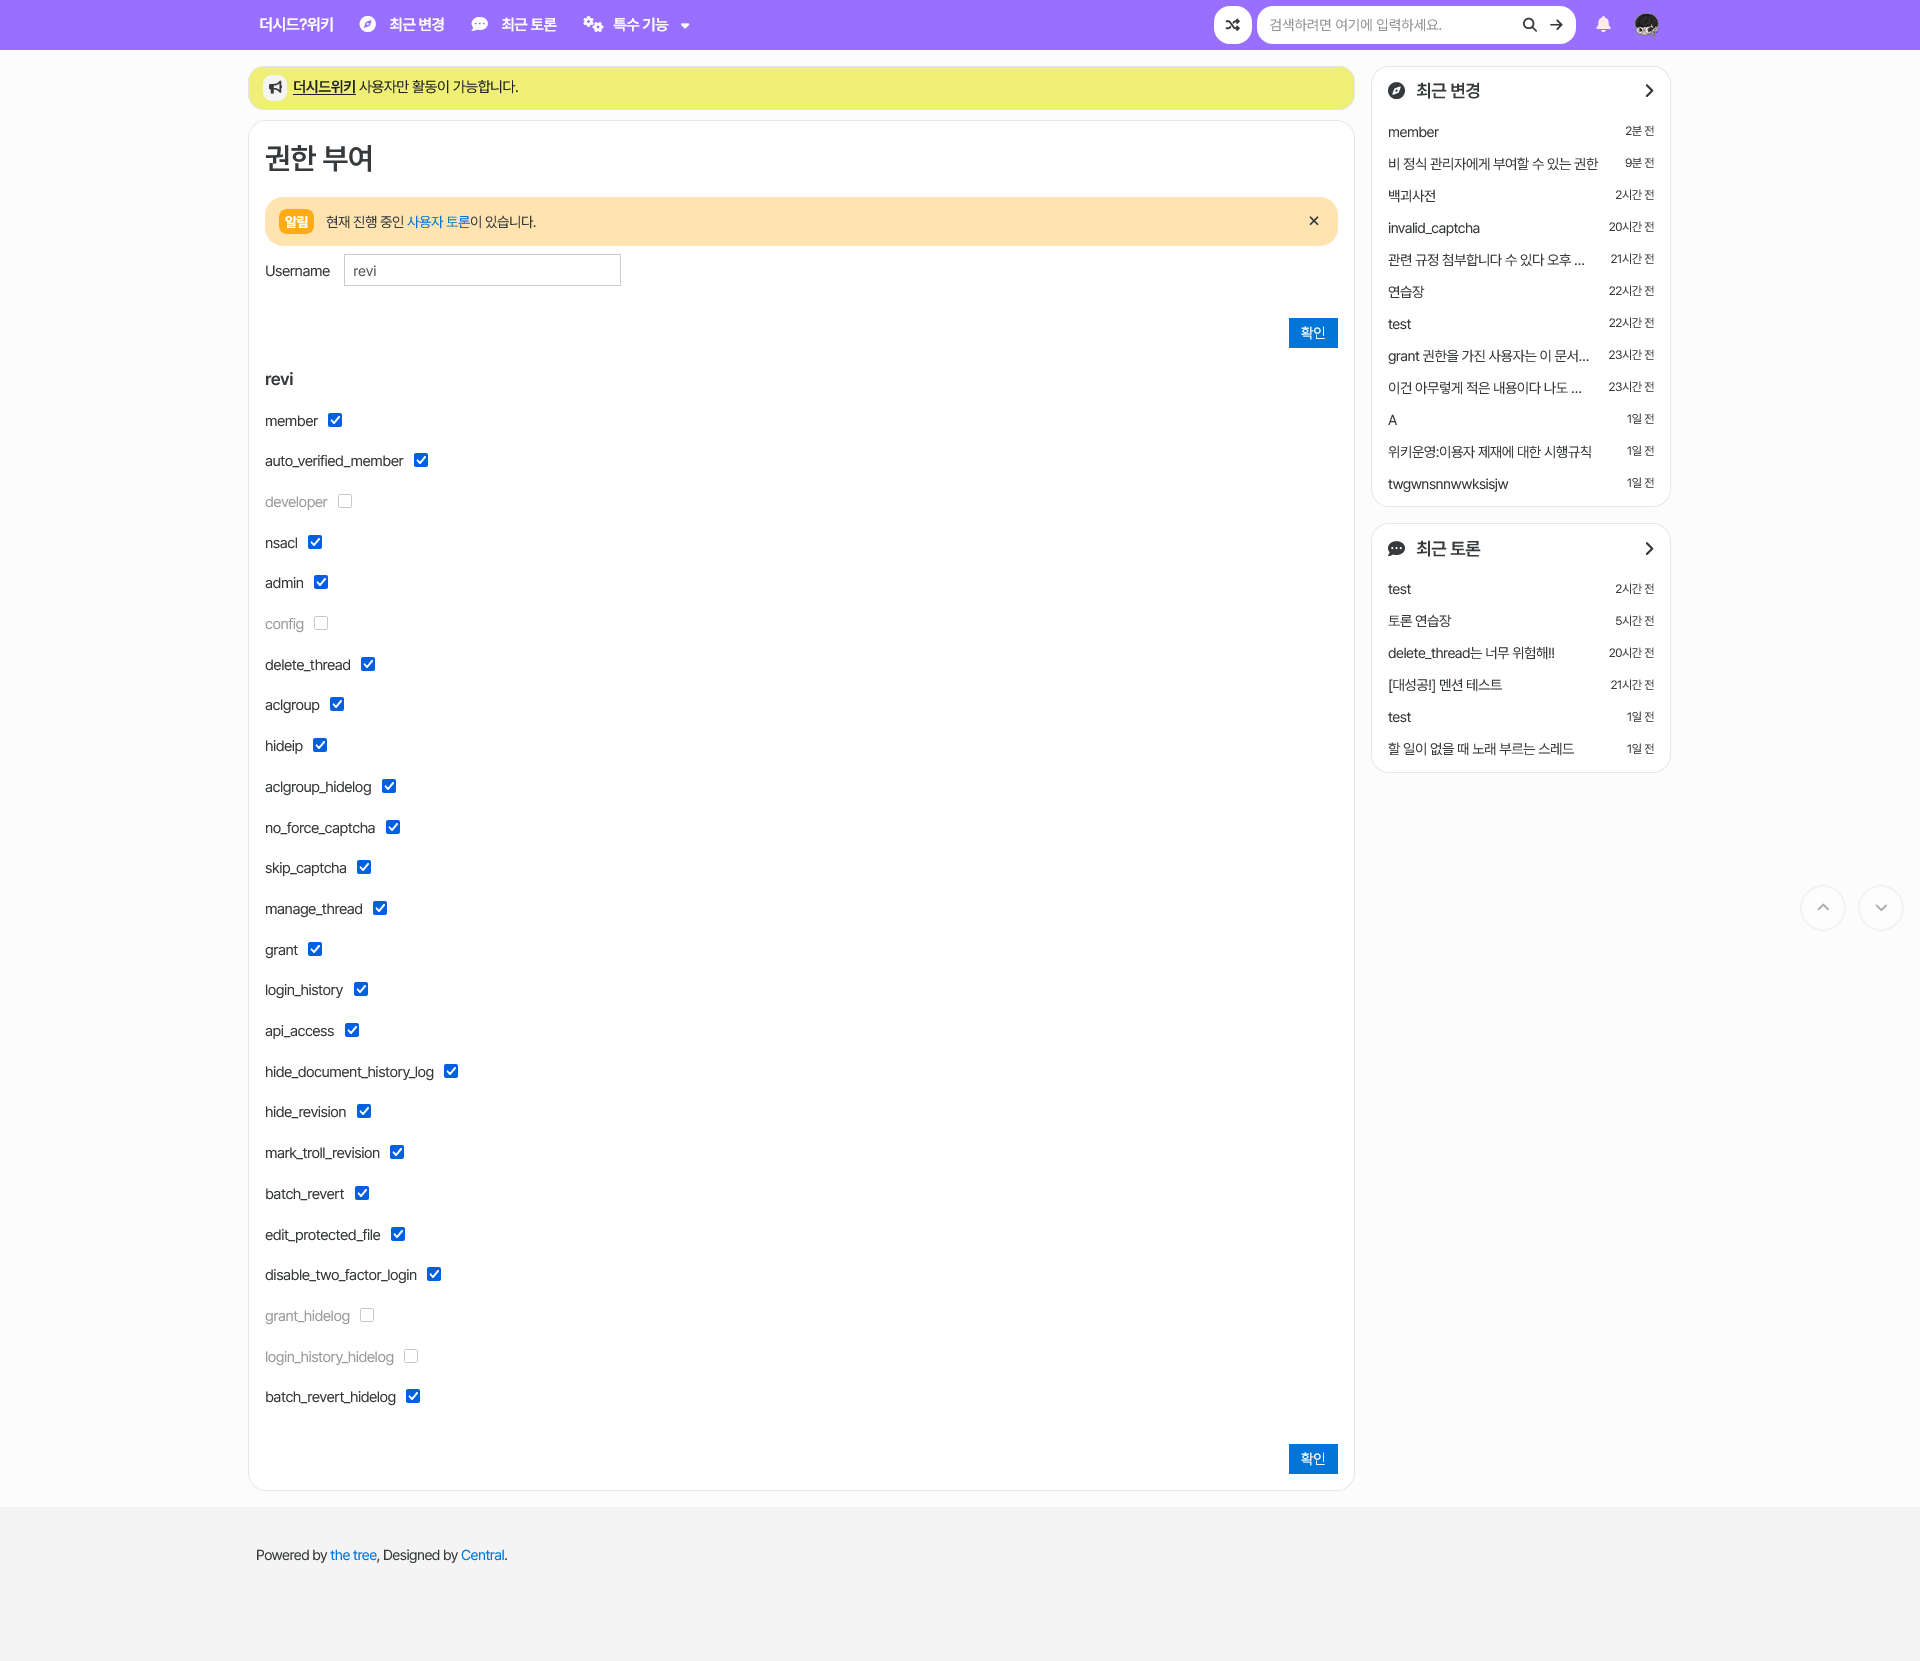Select 최근 변경 in the top navigation
This screenshot has height=1661, width=1920.
[x=417, y=24]
